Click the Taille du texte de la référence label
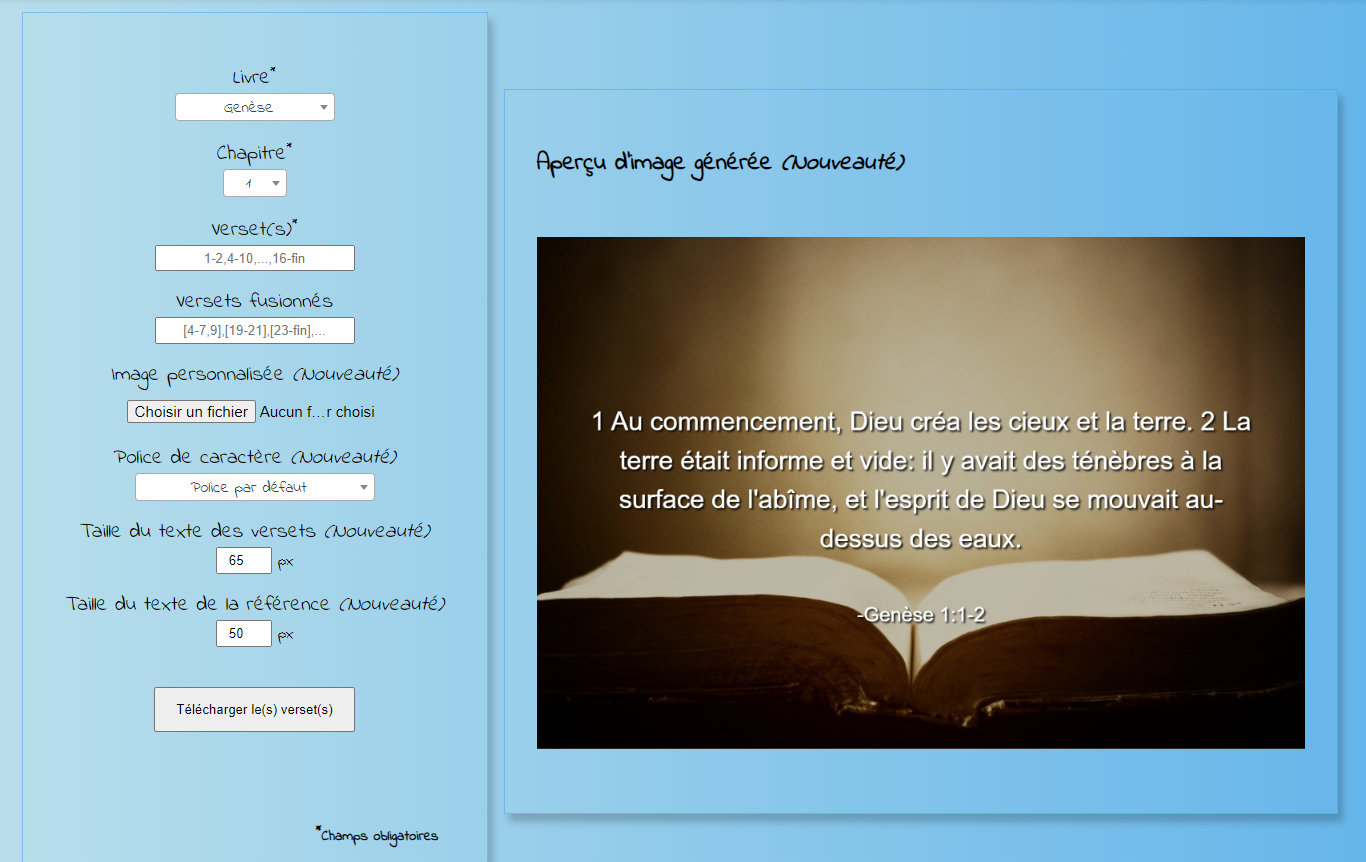This screenshot has height=862, width=1366. (x=255, y=604)
